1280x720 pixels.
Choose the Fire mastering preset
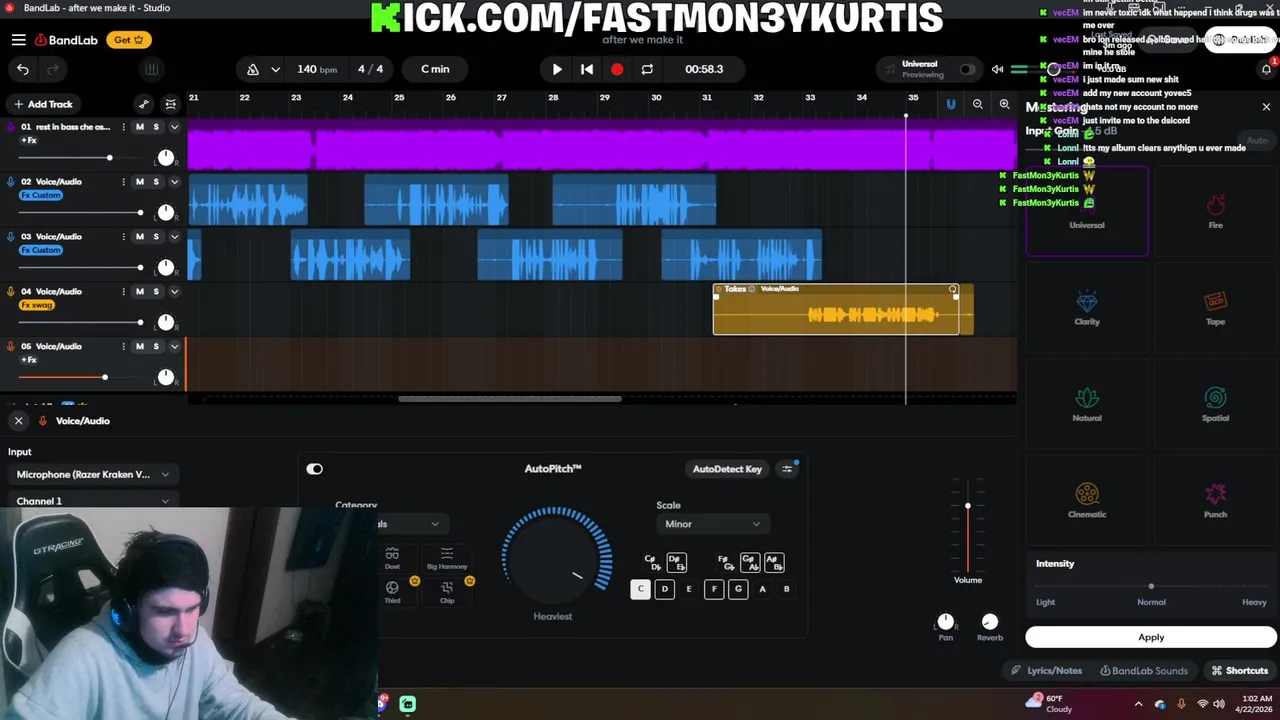(1215, 212)
